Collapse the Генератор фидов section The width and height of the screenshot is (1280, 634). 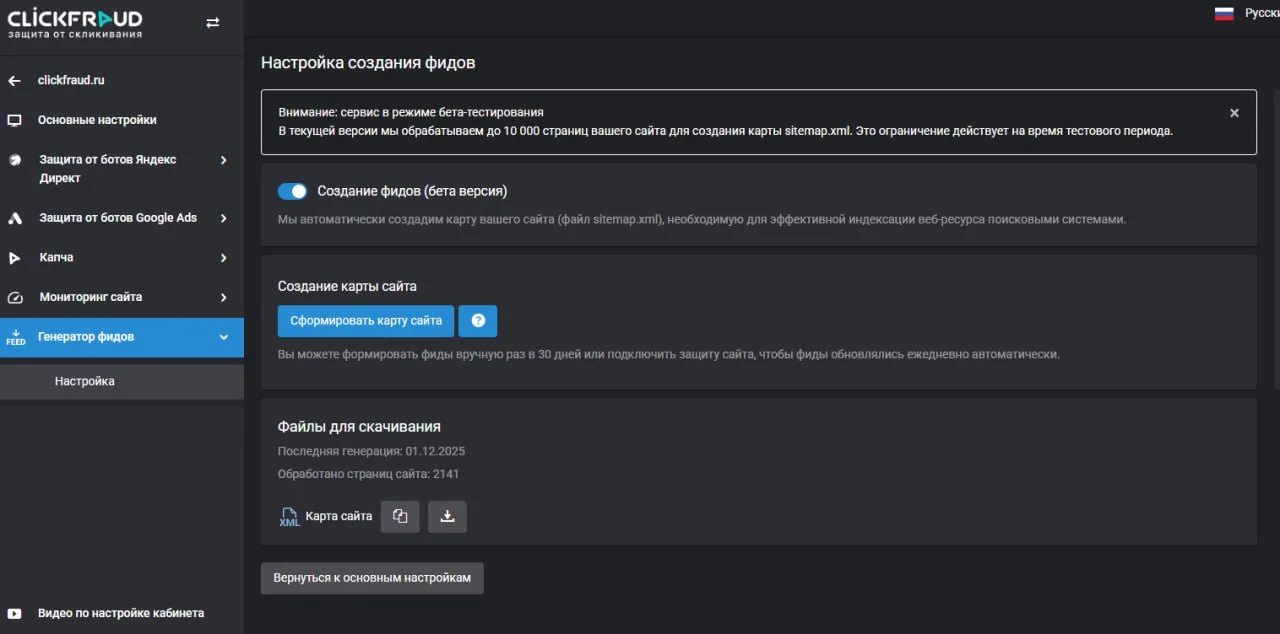tap(223, 337)
